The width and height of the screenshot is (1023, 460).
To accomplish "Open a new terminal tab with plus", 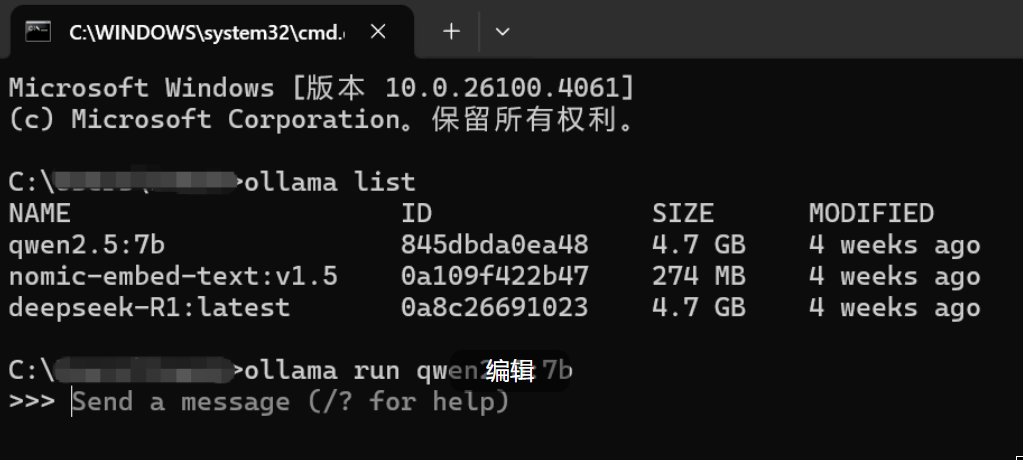I will point(452,31).
